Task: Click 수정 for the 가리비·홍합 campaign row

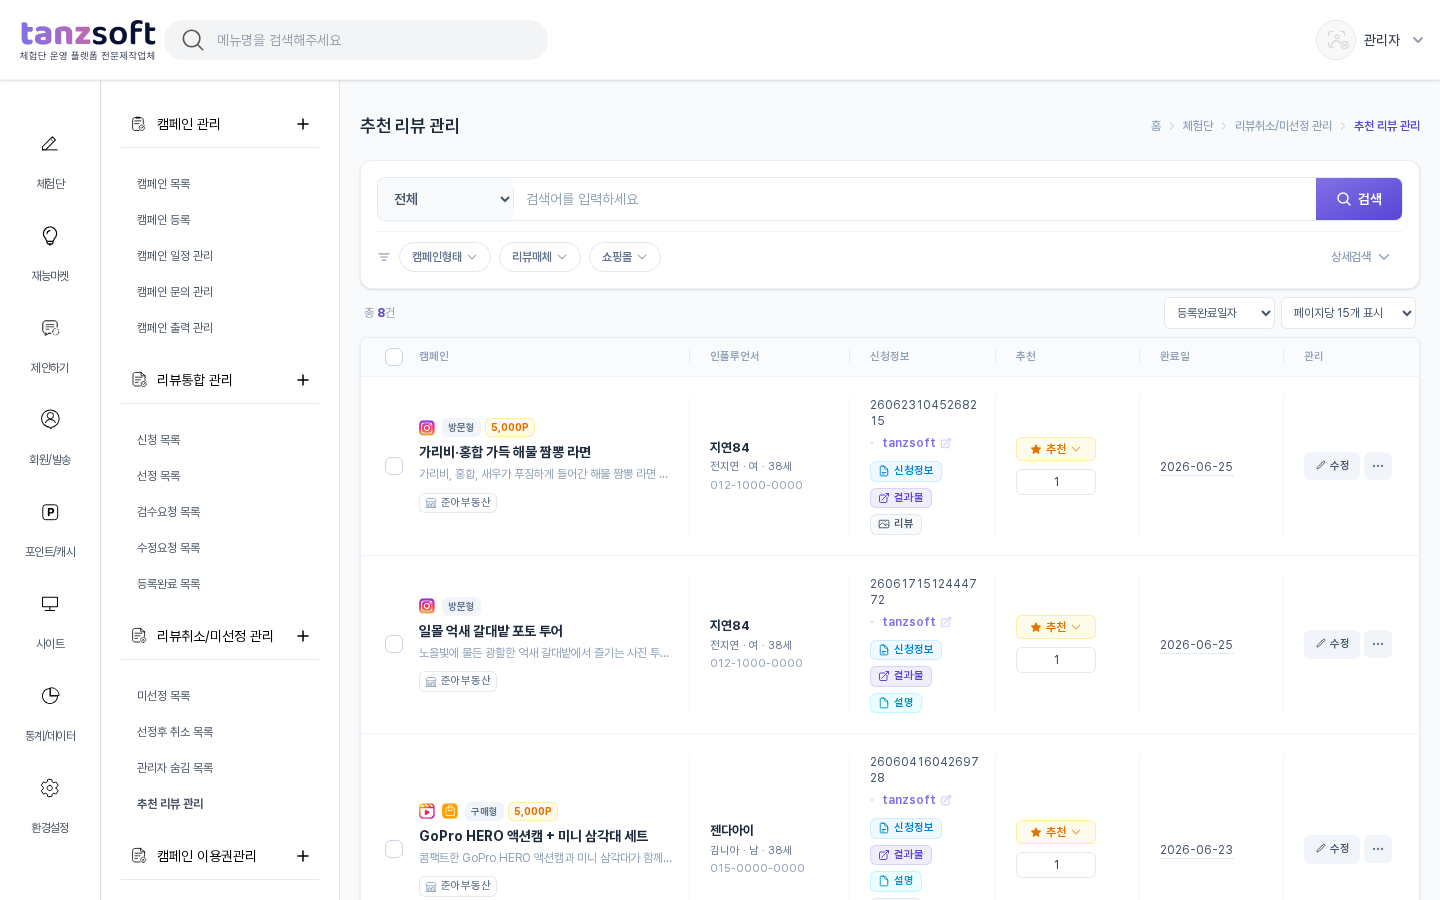Action: point(1332,466)
